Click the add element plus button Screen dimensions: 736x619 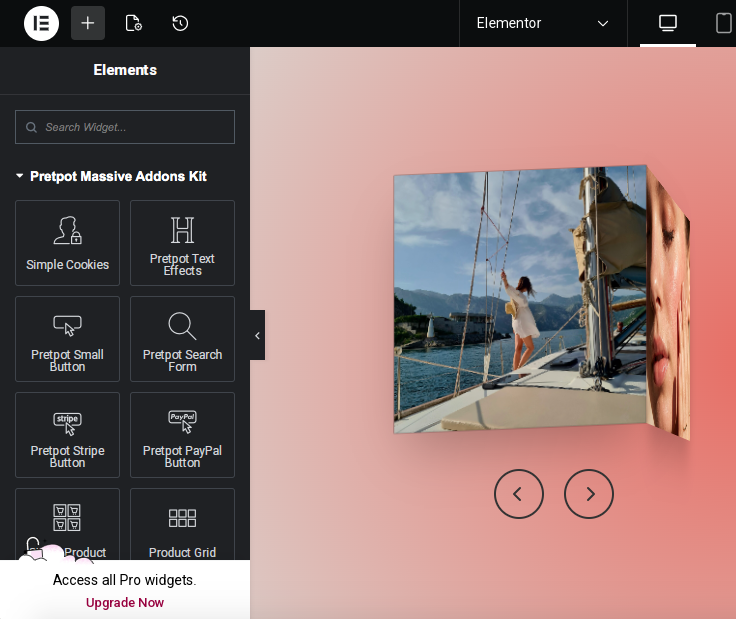(x=88, y=23)
